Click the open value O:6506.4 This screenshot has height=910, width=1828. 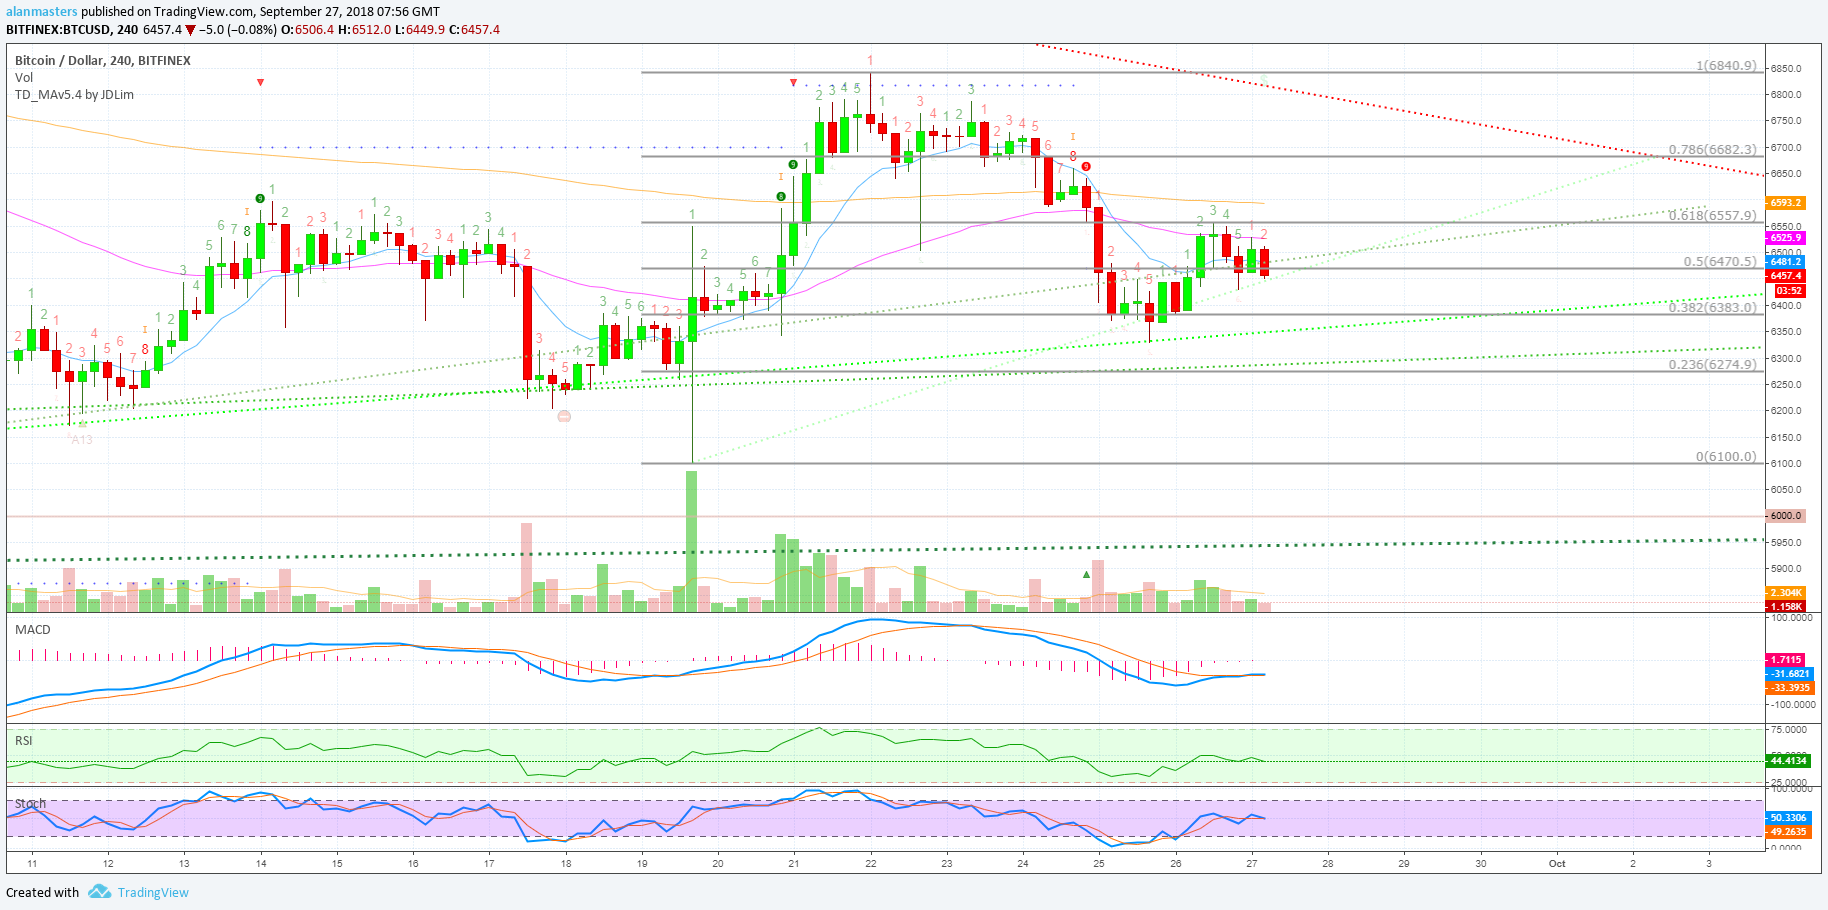point(307,30)
